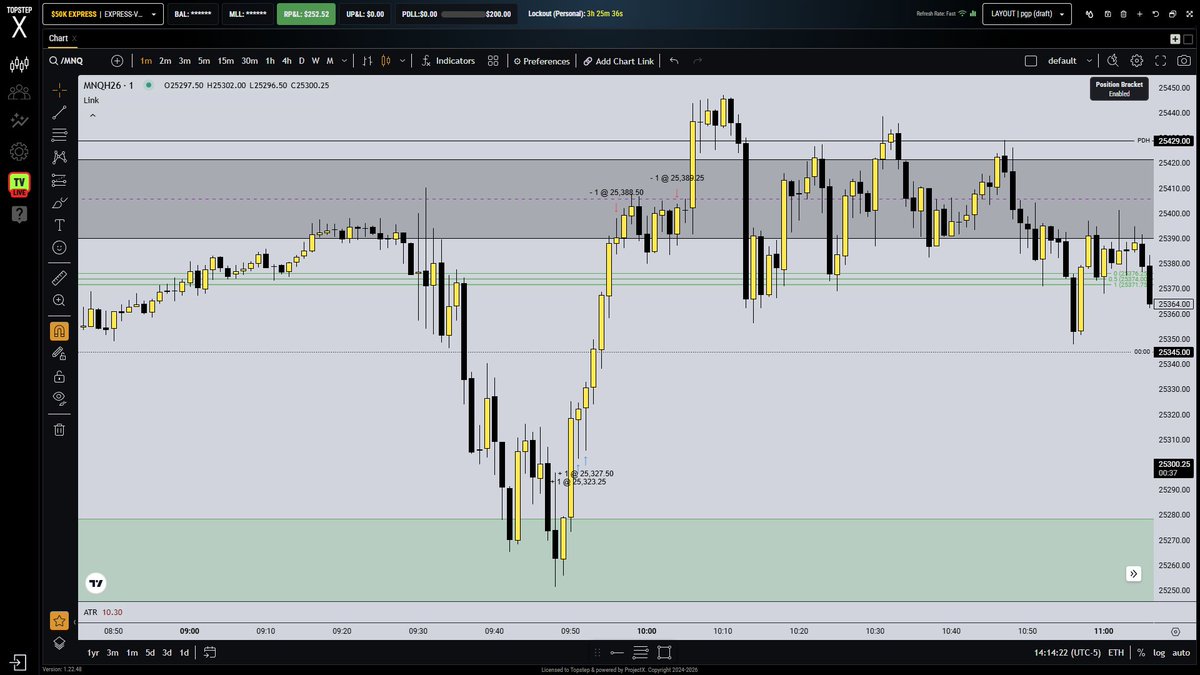Expand more timeframes chevron
Image resolution: width=1200 pixels, height=675 pixels.
point(346,61)
